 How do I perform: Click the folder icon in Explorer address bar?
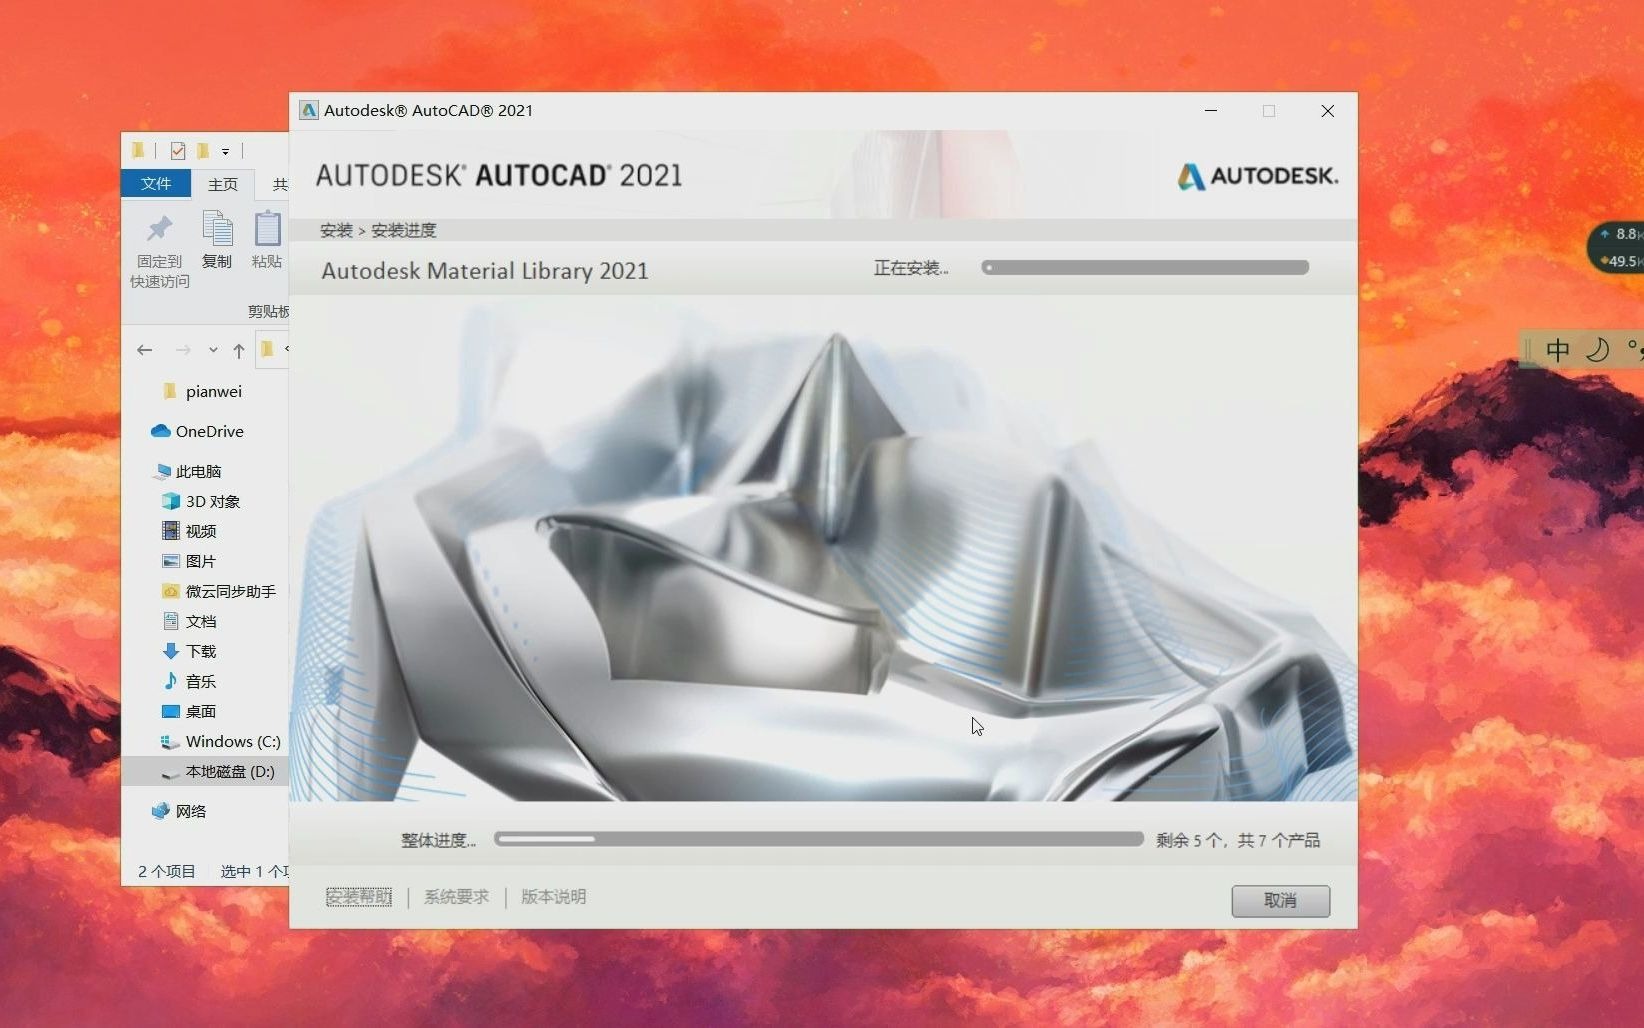tap(267, 349)
